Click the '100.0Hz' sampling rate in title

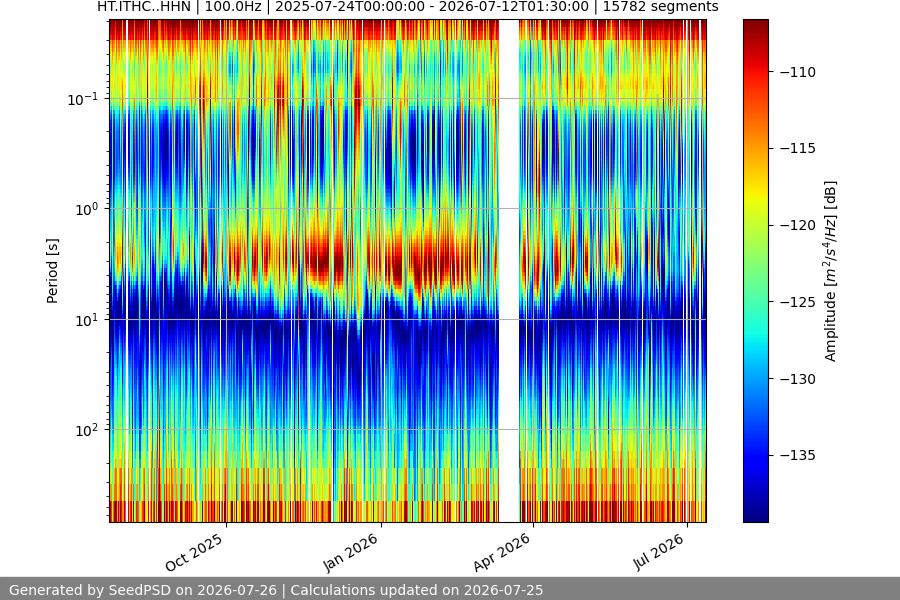click(233, 7)
